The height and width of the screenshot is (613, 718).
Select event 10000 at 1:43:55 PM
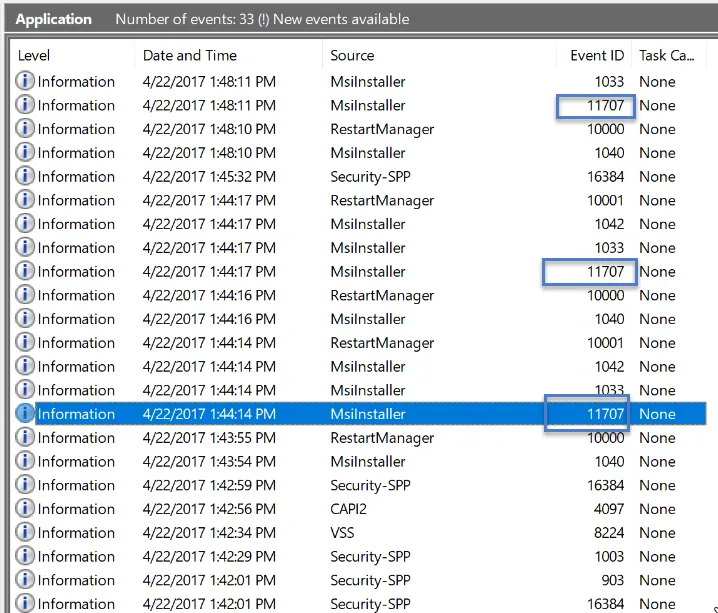click(x=359, y=438)
